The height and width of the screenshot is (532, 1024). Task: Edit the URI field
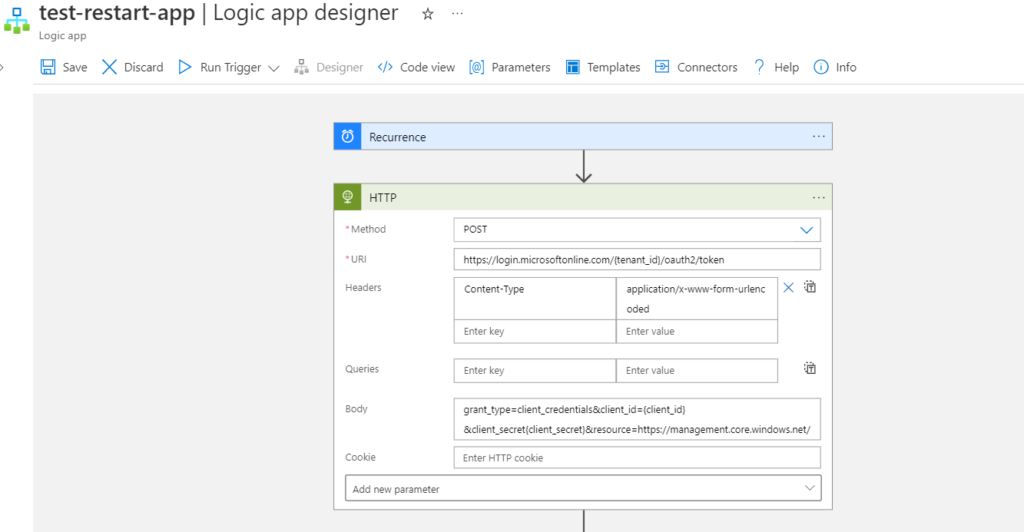[637, 260]
